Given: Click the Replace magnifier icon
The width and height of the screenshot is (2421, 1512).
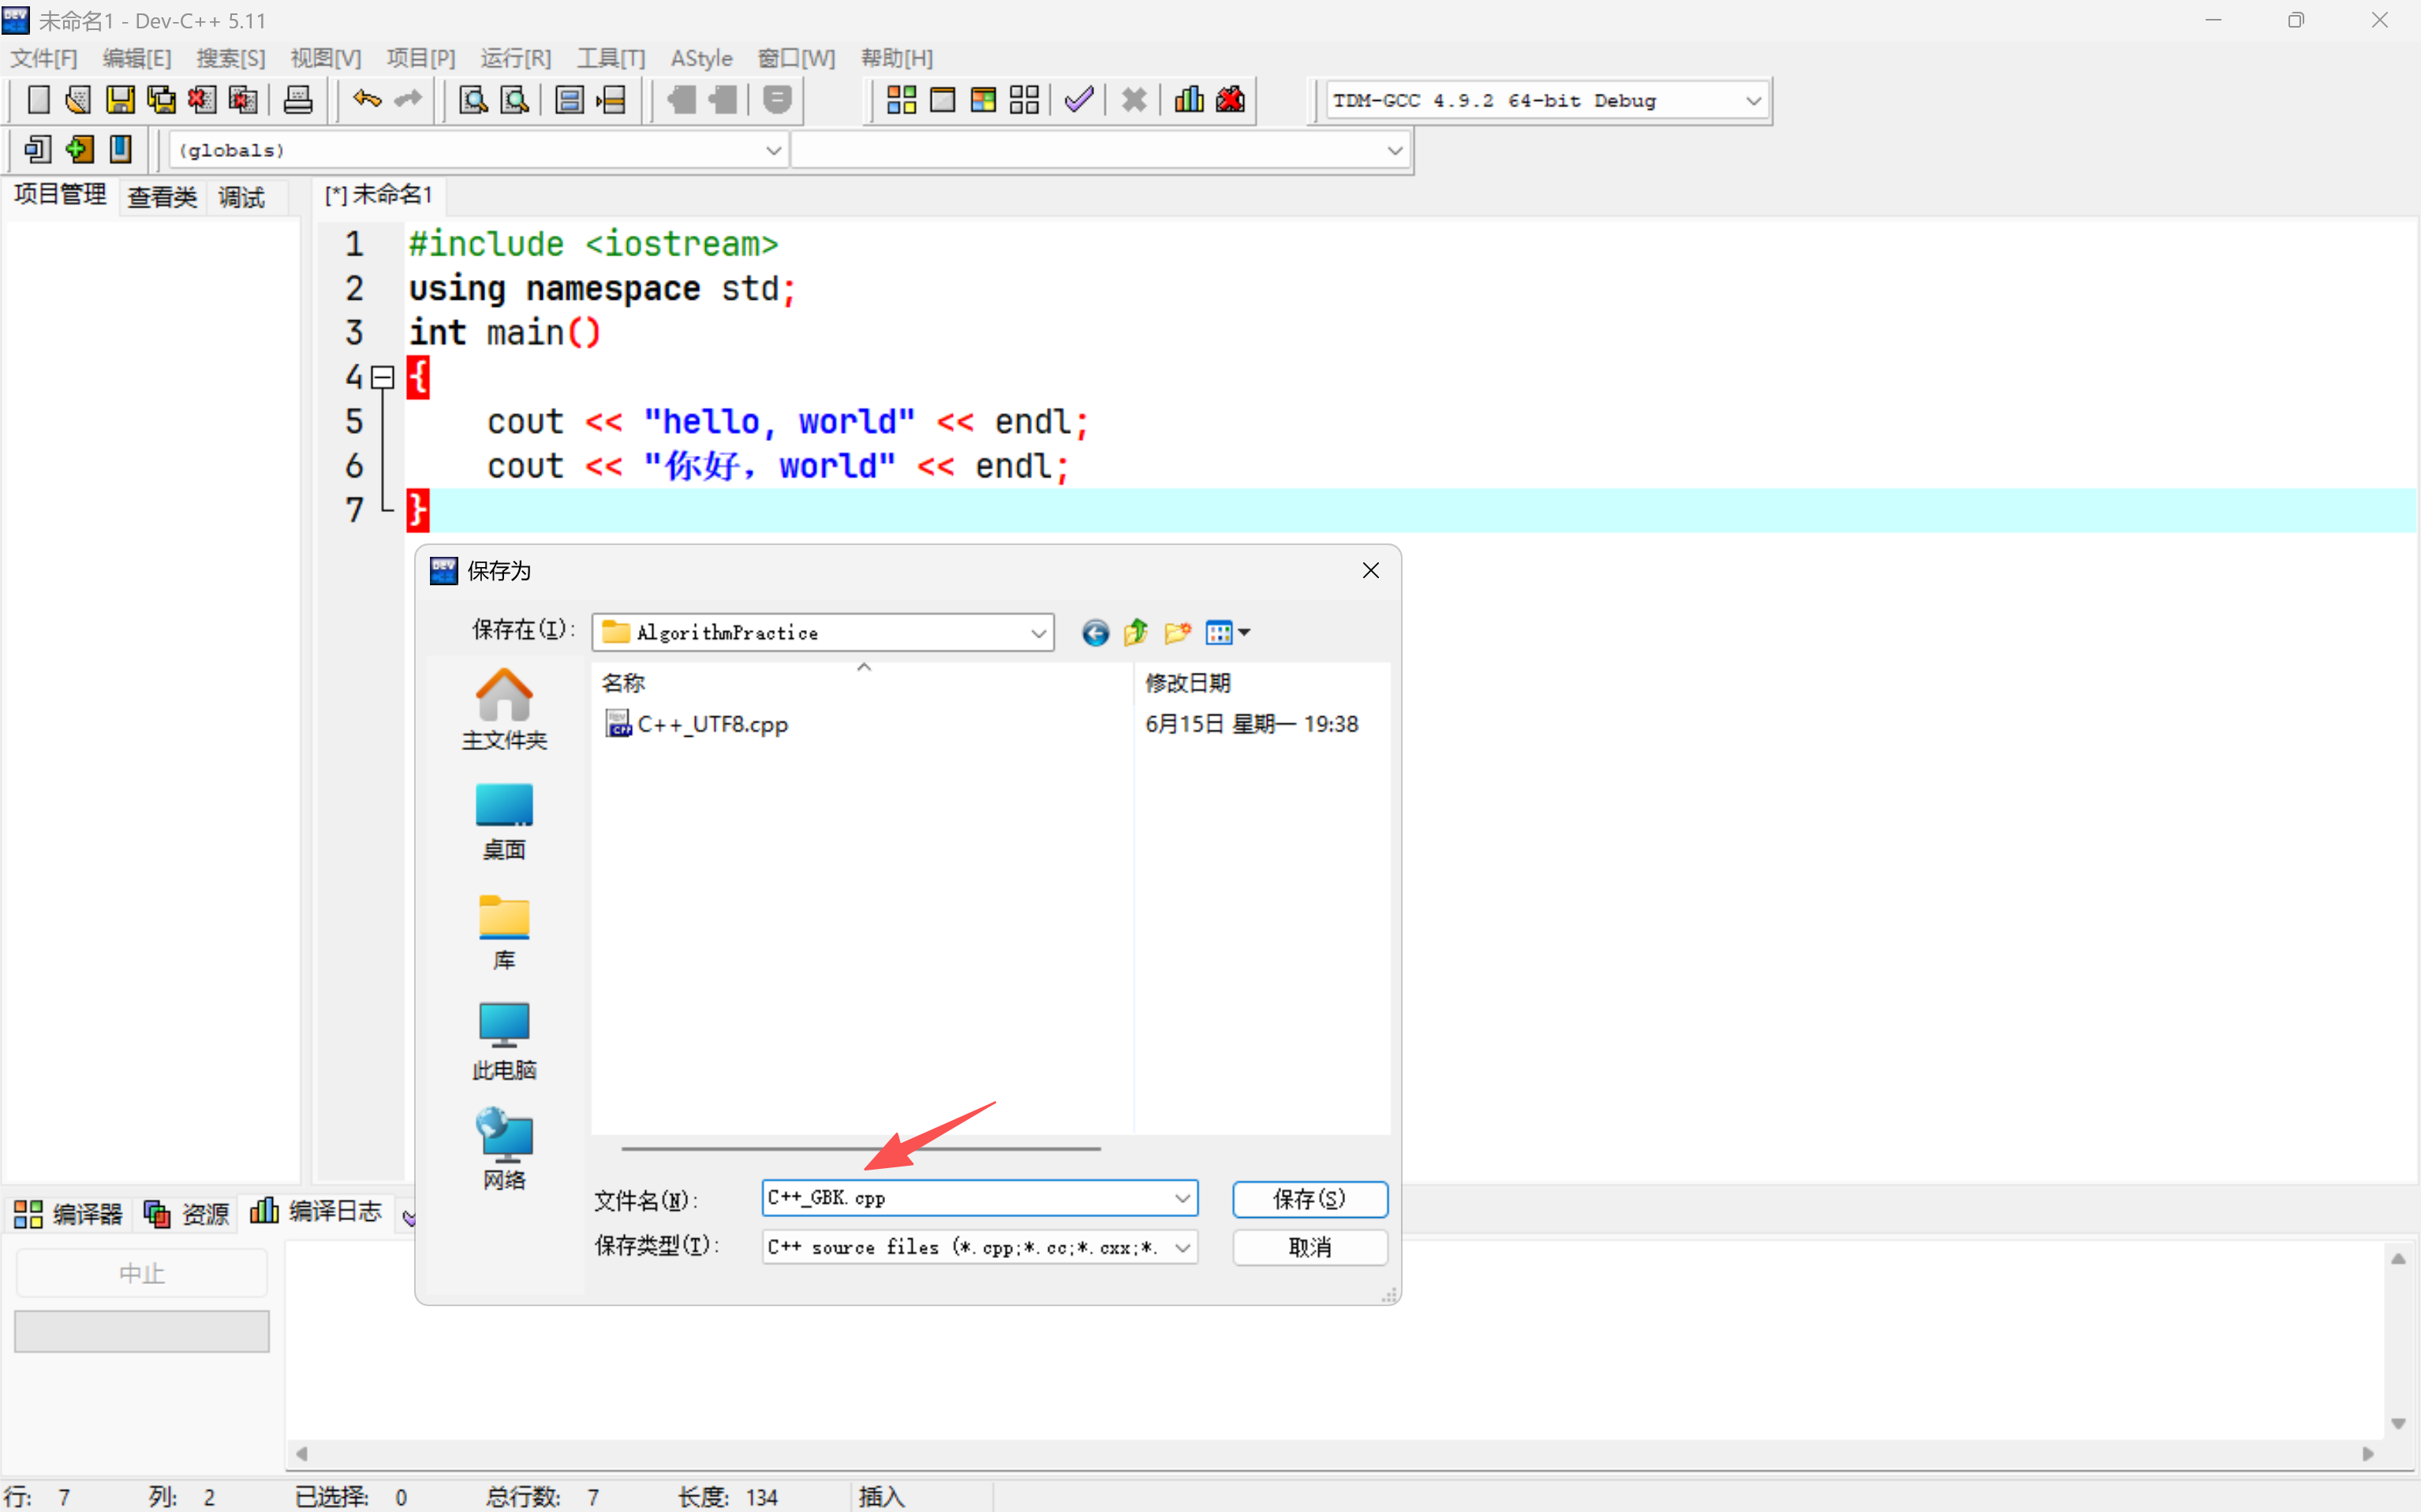Looking at the screenshot, I should click(x=515, y=100).
